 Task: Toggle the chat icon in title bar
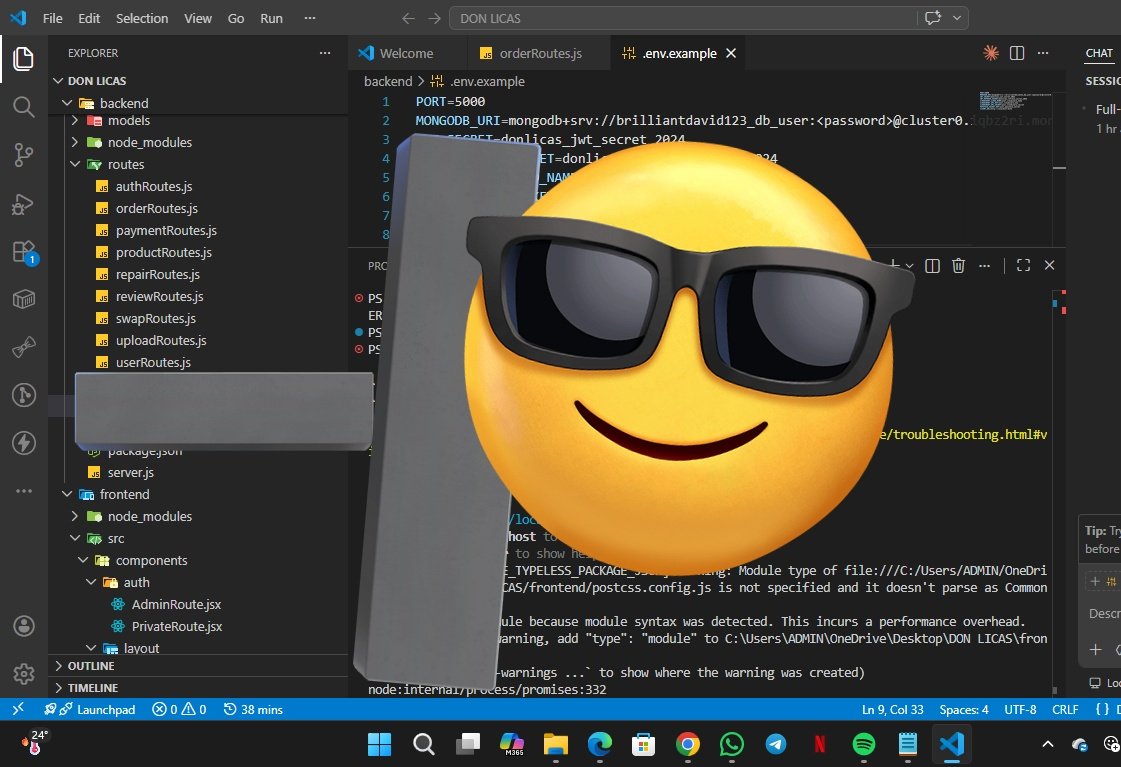click(x=932, y=18)
